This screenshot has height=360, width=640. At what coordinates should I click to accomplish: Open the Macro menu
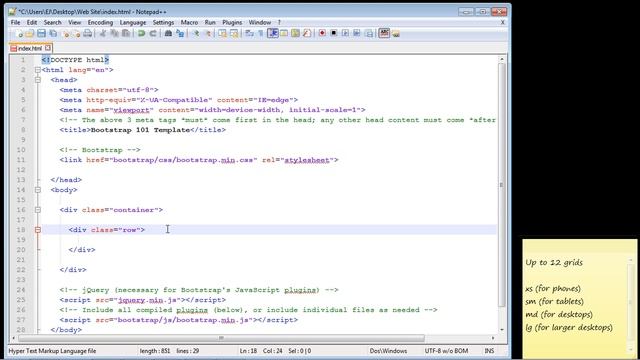tap(189, 22)
